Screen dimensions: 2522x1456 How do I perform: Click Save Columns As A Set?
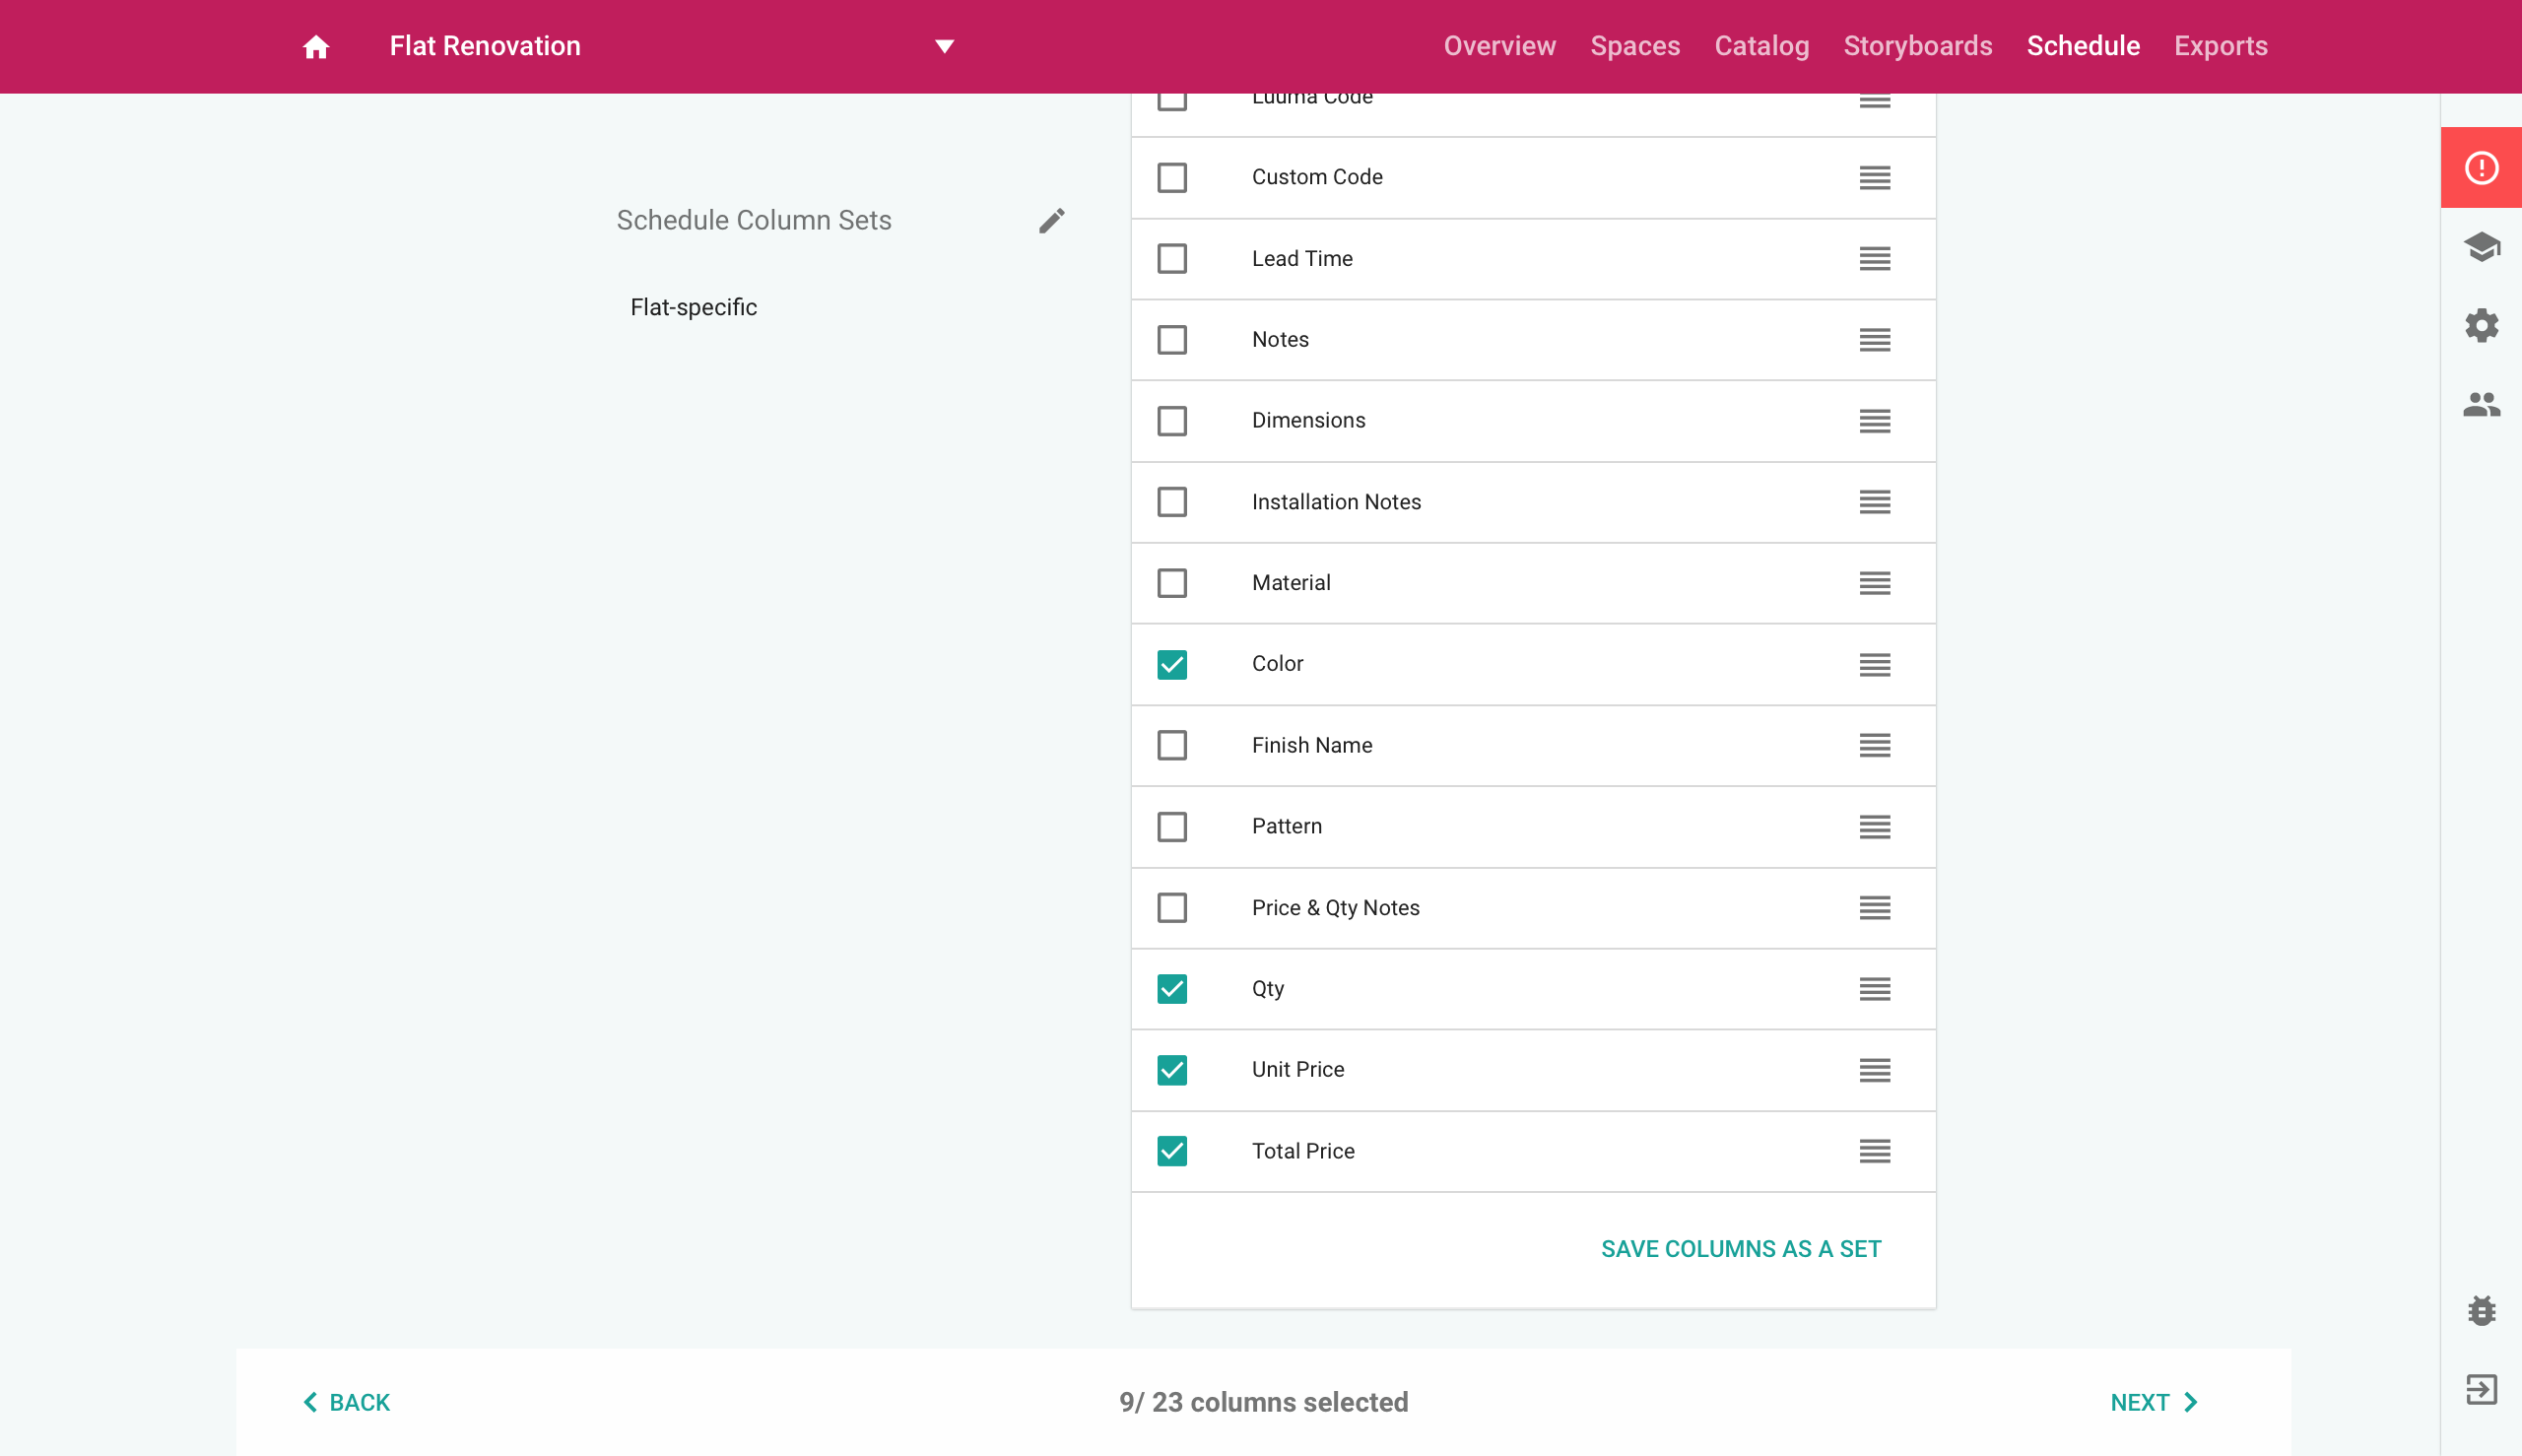coord(1740,1249)
